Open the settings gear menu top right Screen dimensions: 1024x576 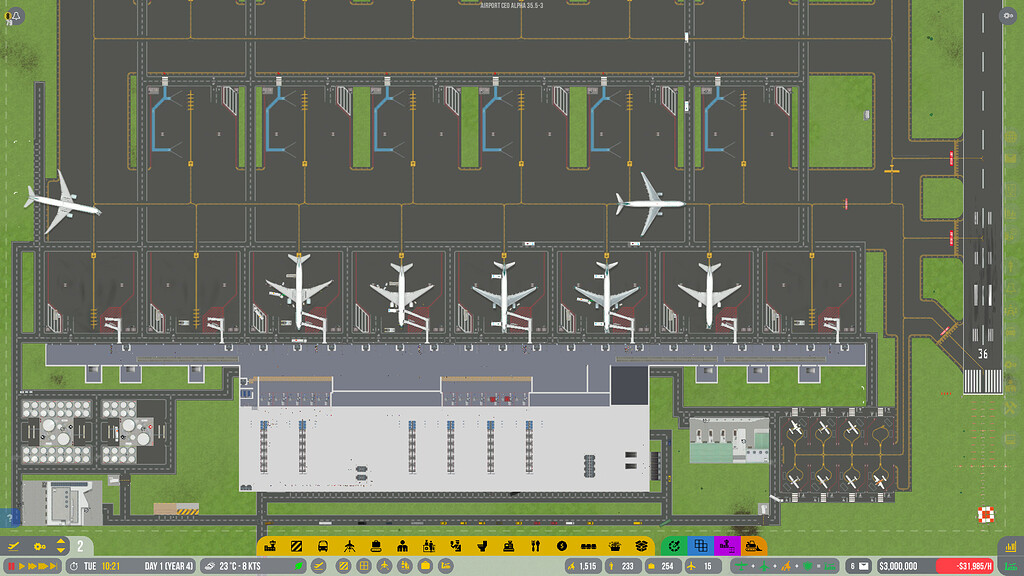tap(1008, 17)
